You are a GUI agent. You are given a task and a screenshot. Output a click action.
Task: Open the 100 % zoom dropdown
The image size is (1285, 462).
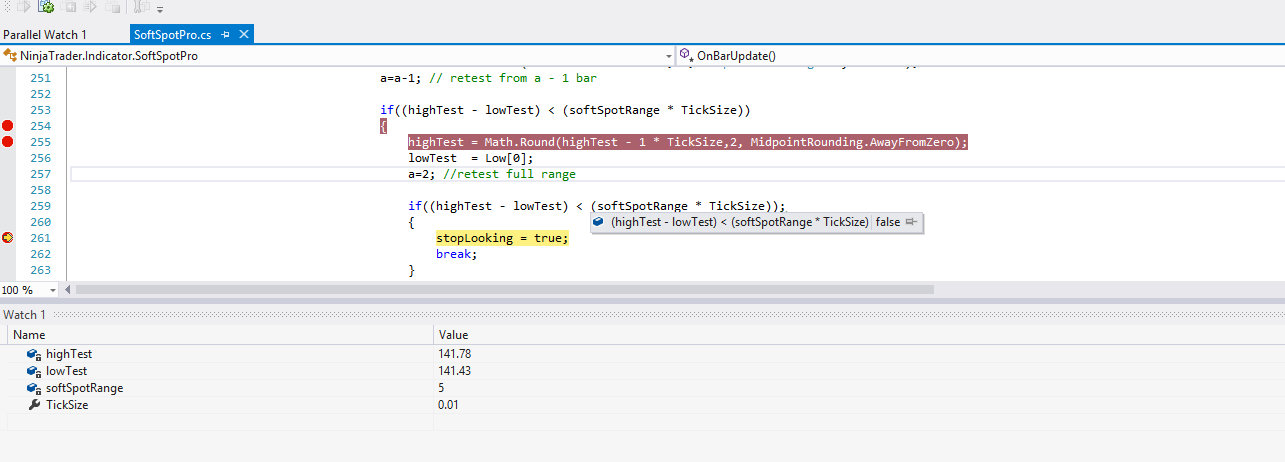pos(52,290)
